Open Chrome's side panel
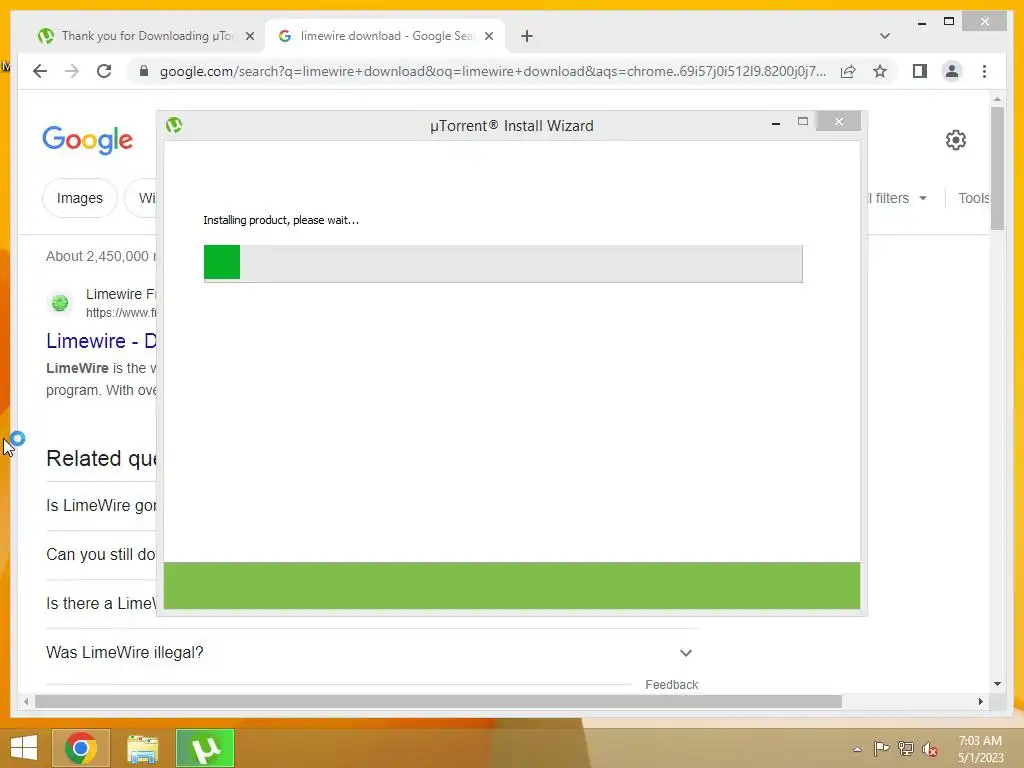 (x=920, y=71)
